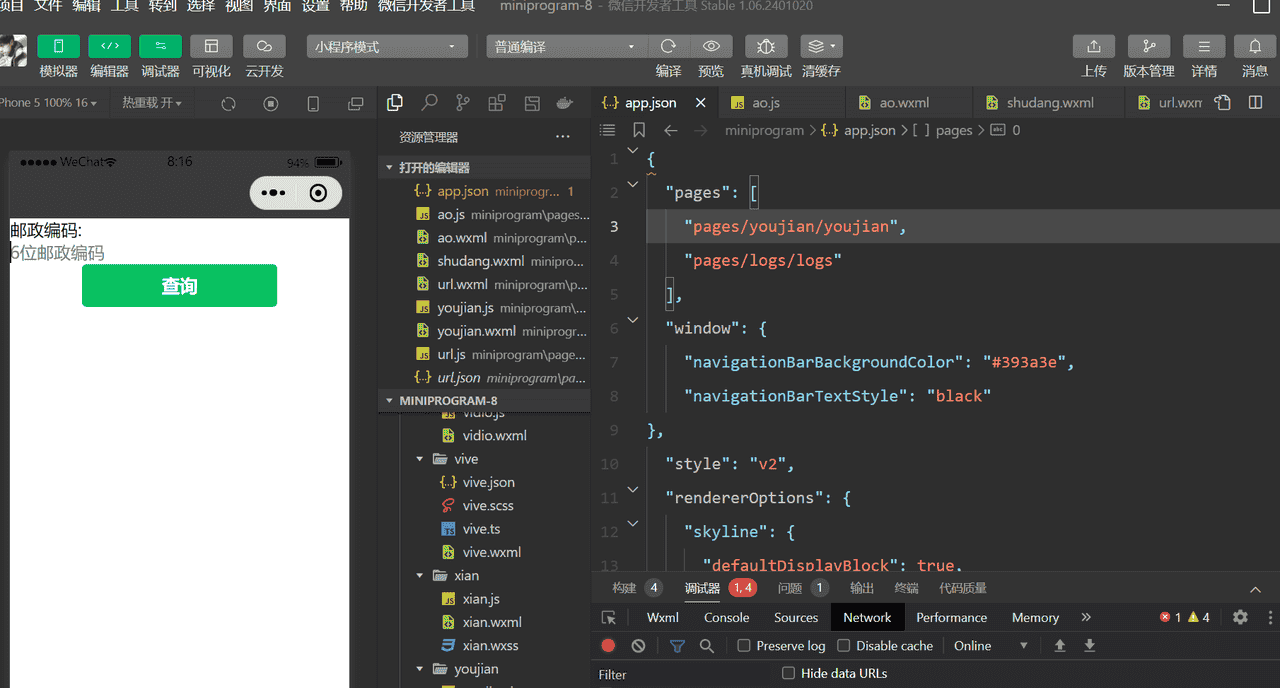Click the 设置 menu
Viewport: 1280px width, 688px height.
click(x=316, y=6)
